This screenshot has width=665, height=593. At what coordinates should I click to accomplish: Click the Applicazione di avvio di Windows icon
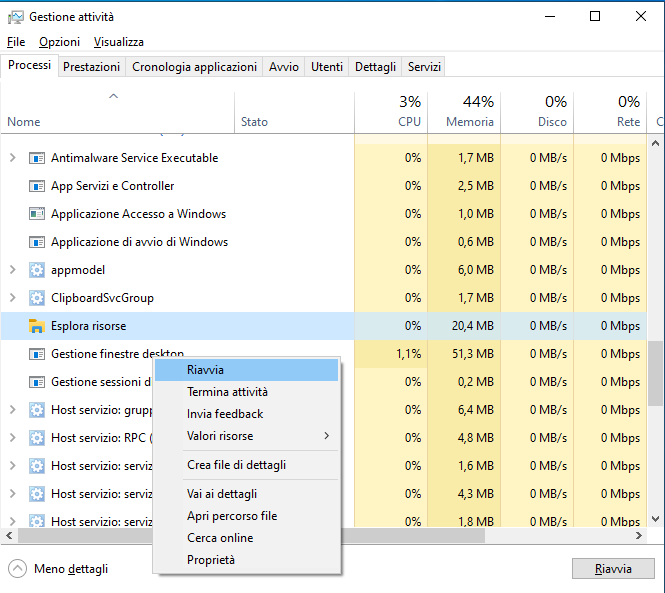(x=37, y=242)
